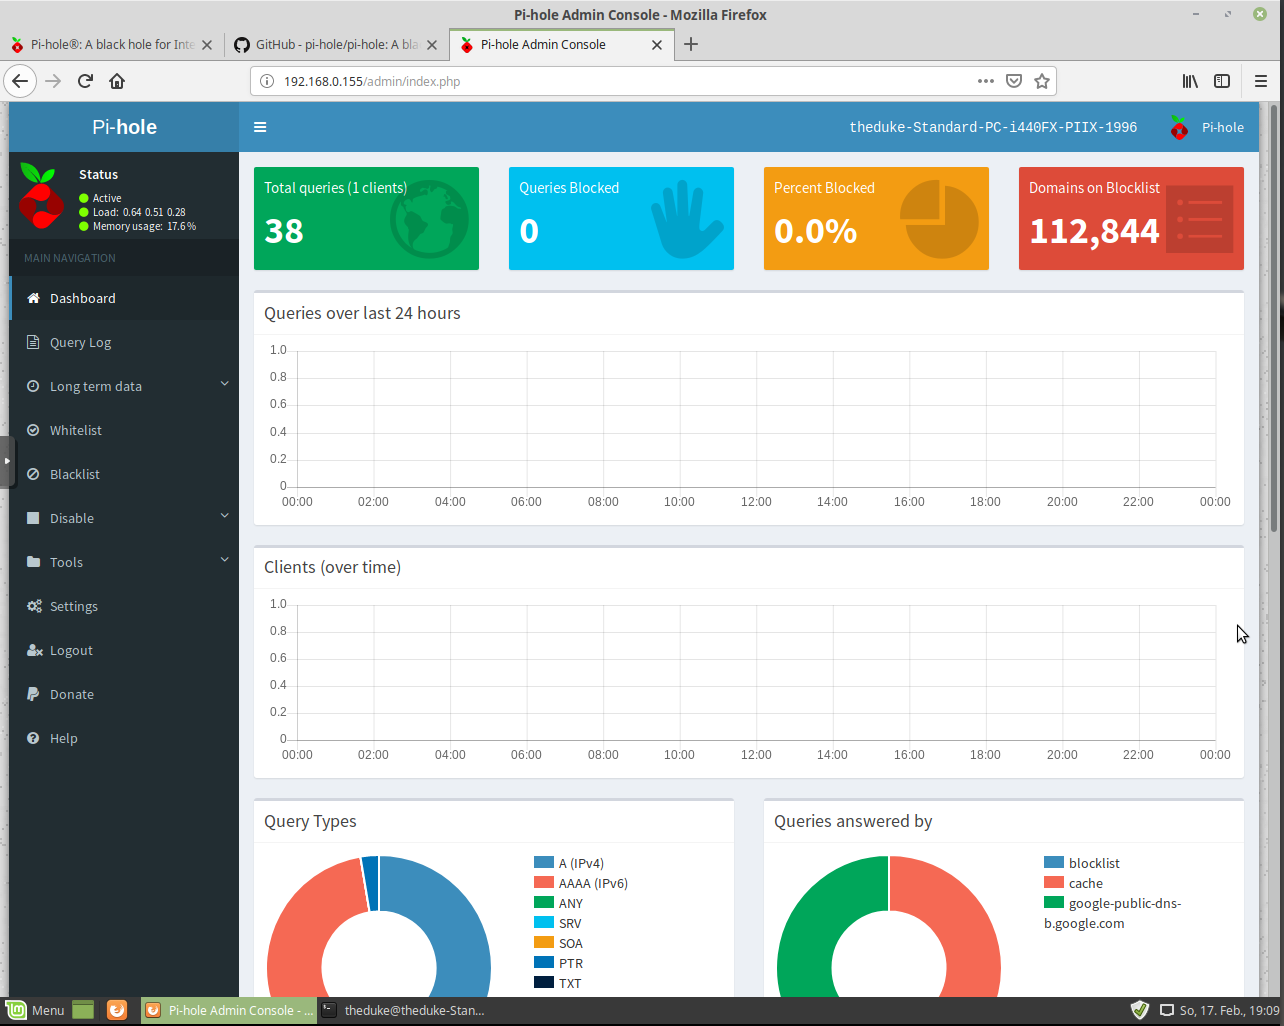The image size is (1284, 1026).
Task: Click the Tools folder icon
Action: (x=33, y=562)
